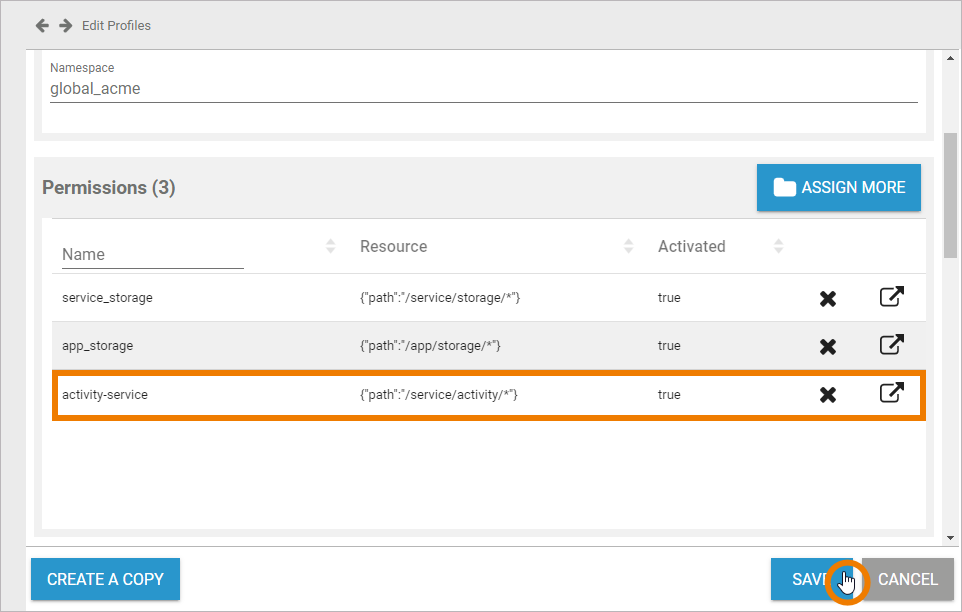The image size is (962, 612).
Task: Focus the Name filter input field
Action: pyautogui.click(x=152, y=254)
